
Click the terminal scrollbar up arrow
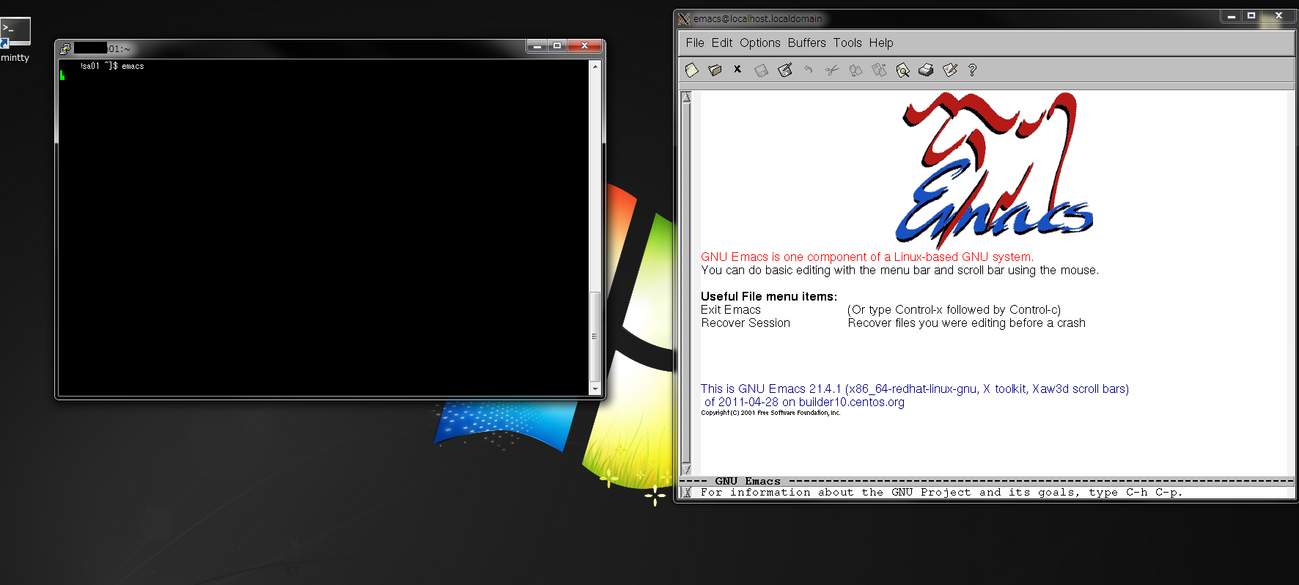point(596,66)
